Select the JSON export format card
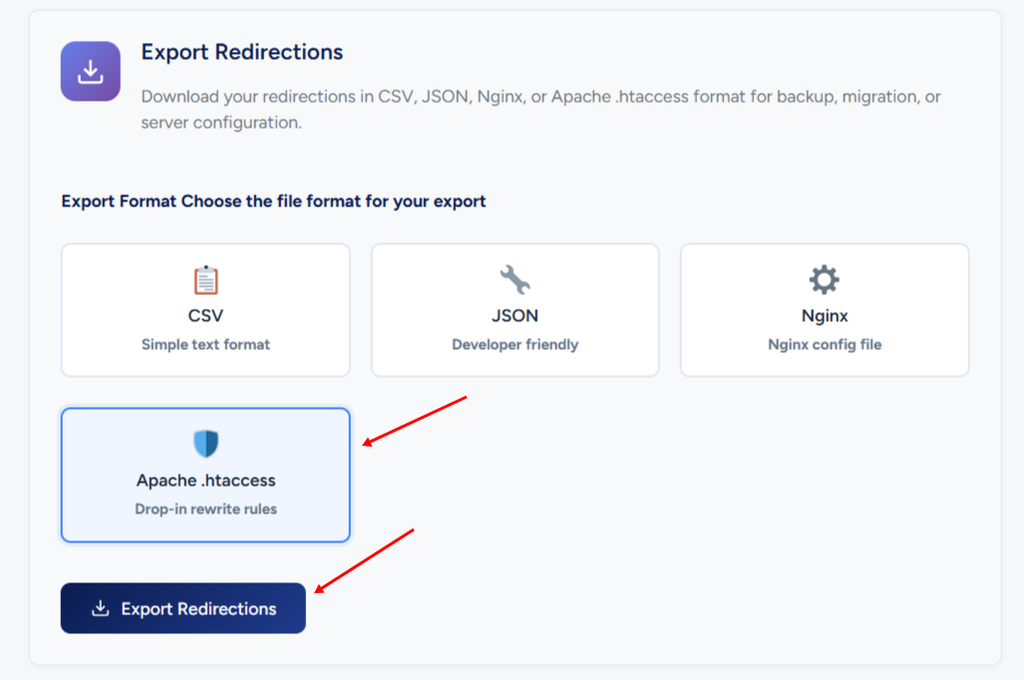 pyautogui.click(x=515, y=310)
